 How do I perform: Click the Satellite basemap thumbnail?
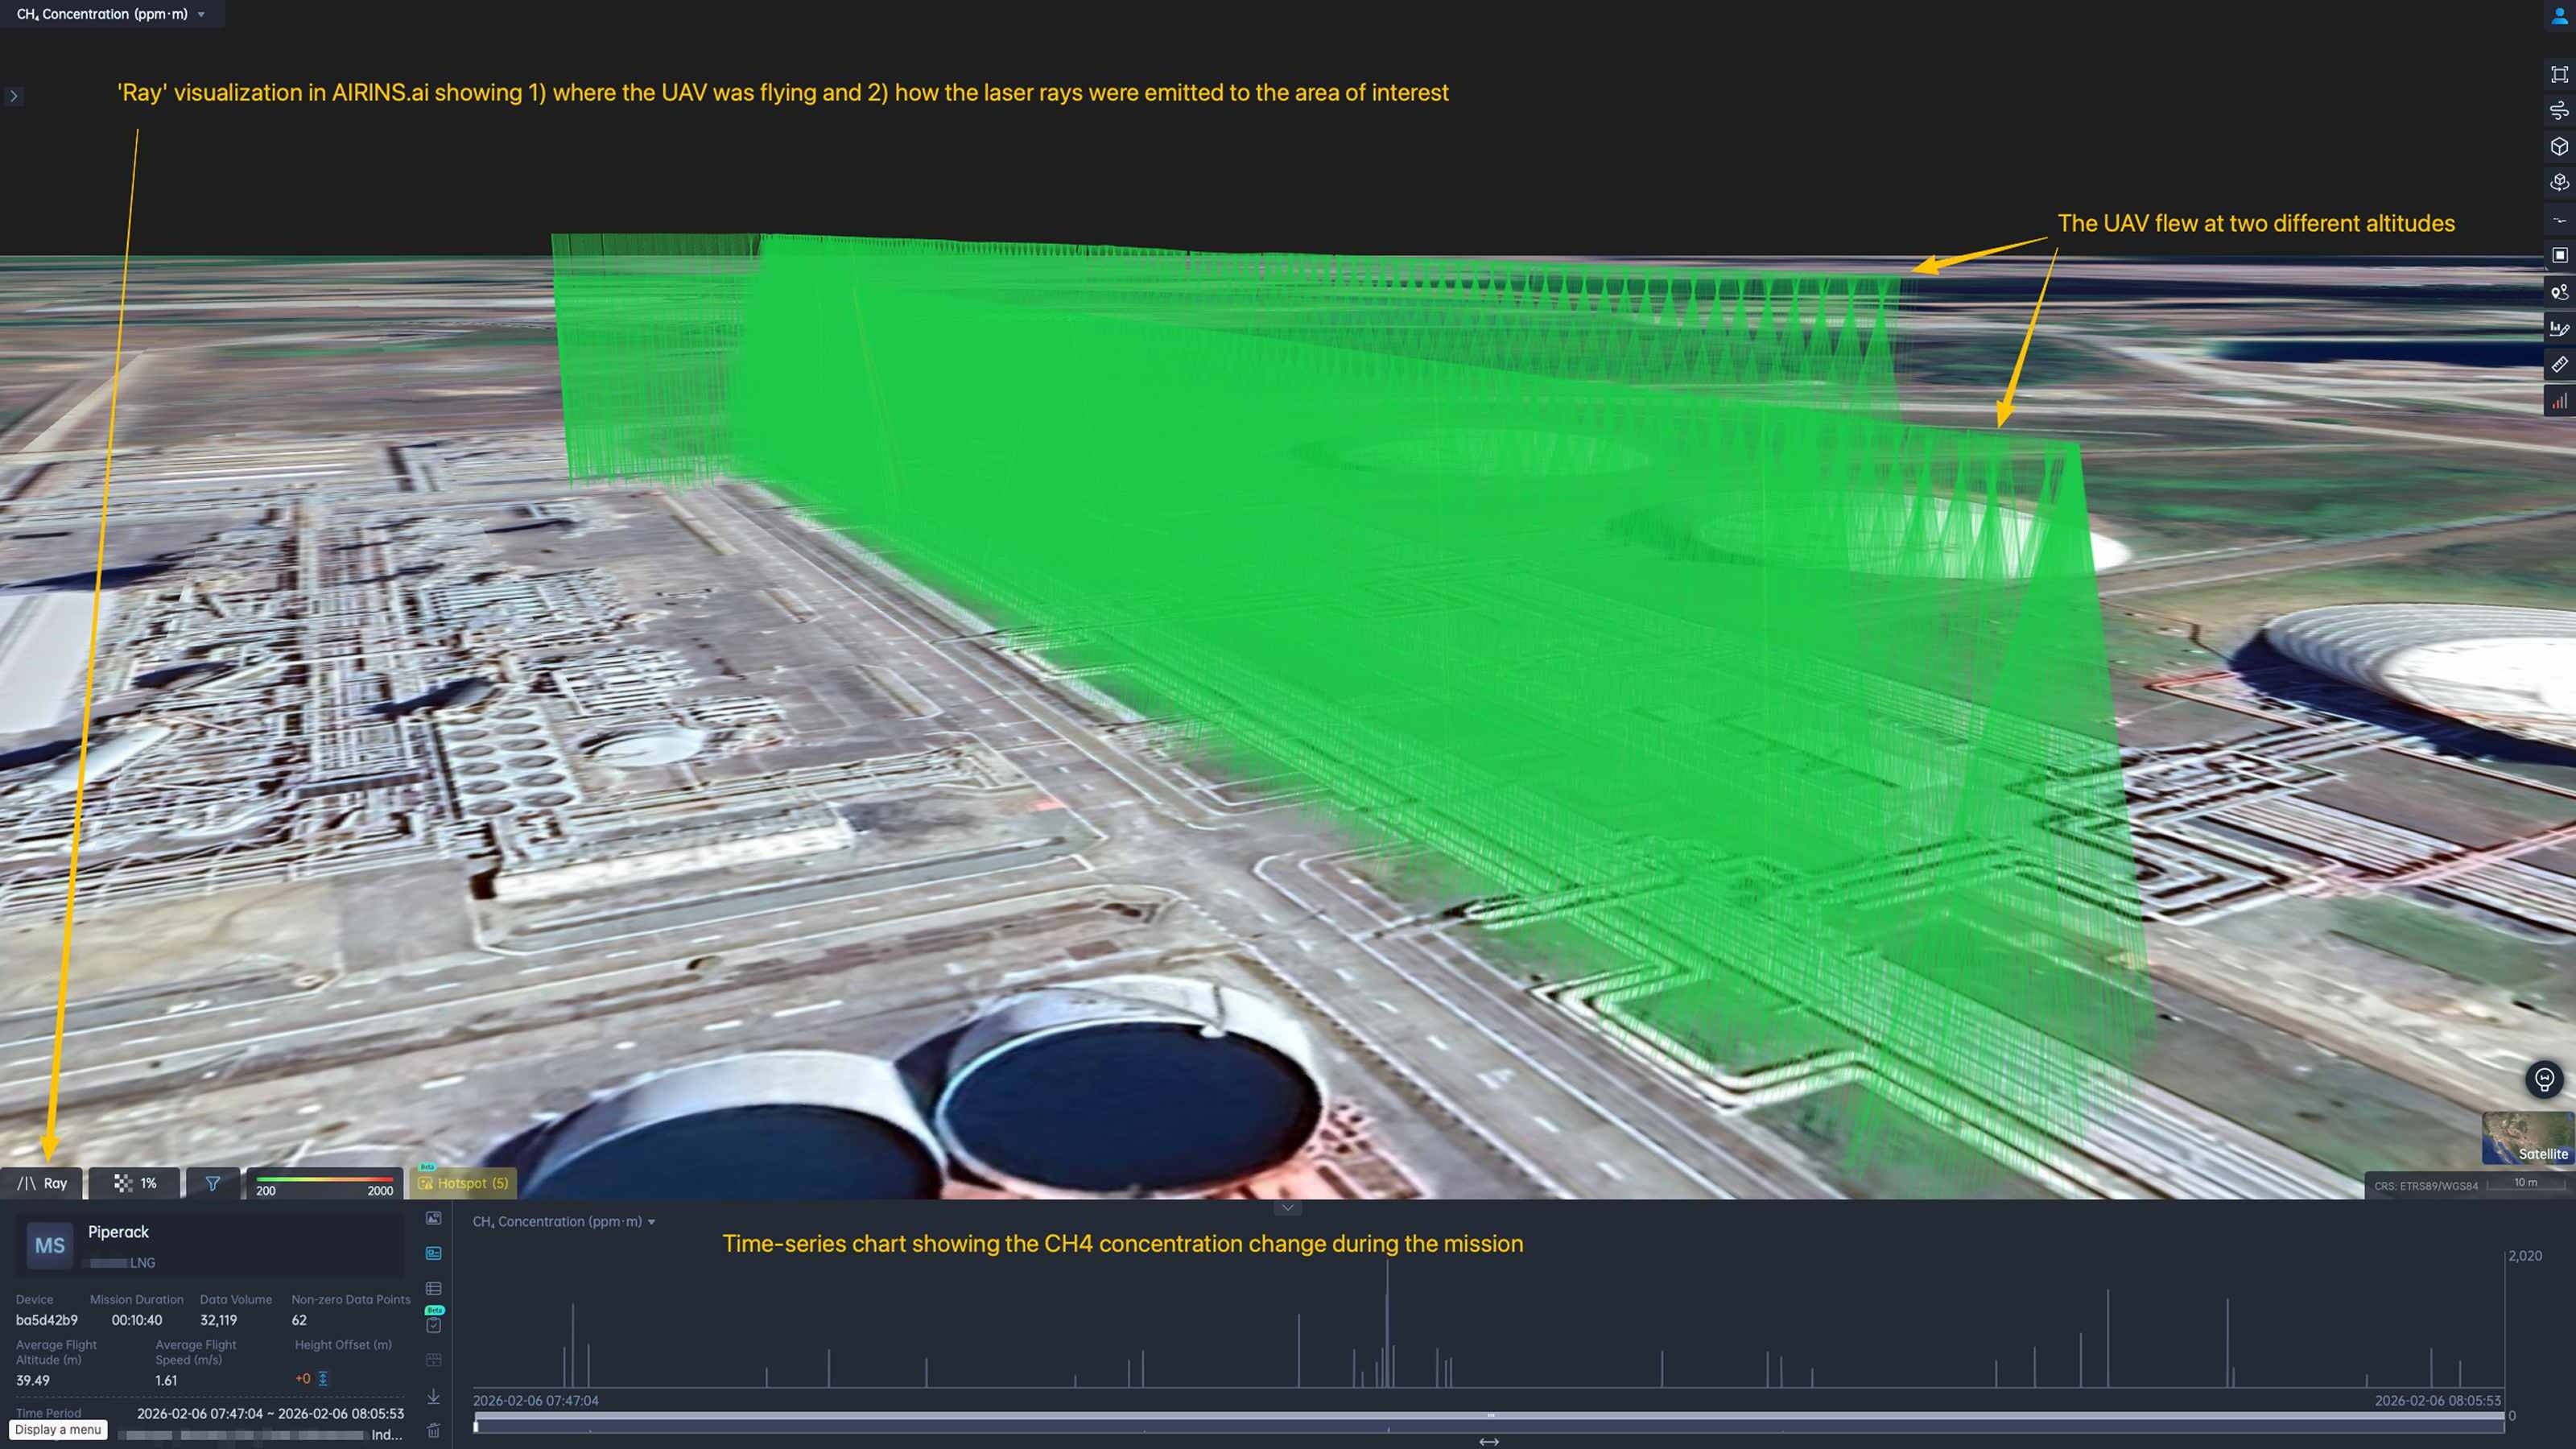(x=2526, y=1138)
